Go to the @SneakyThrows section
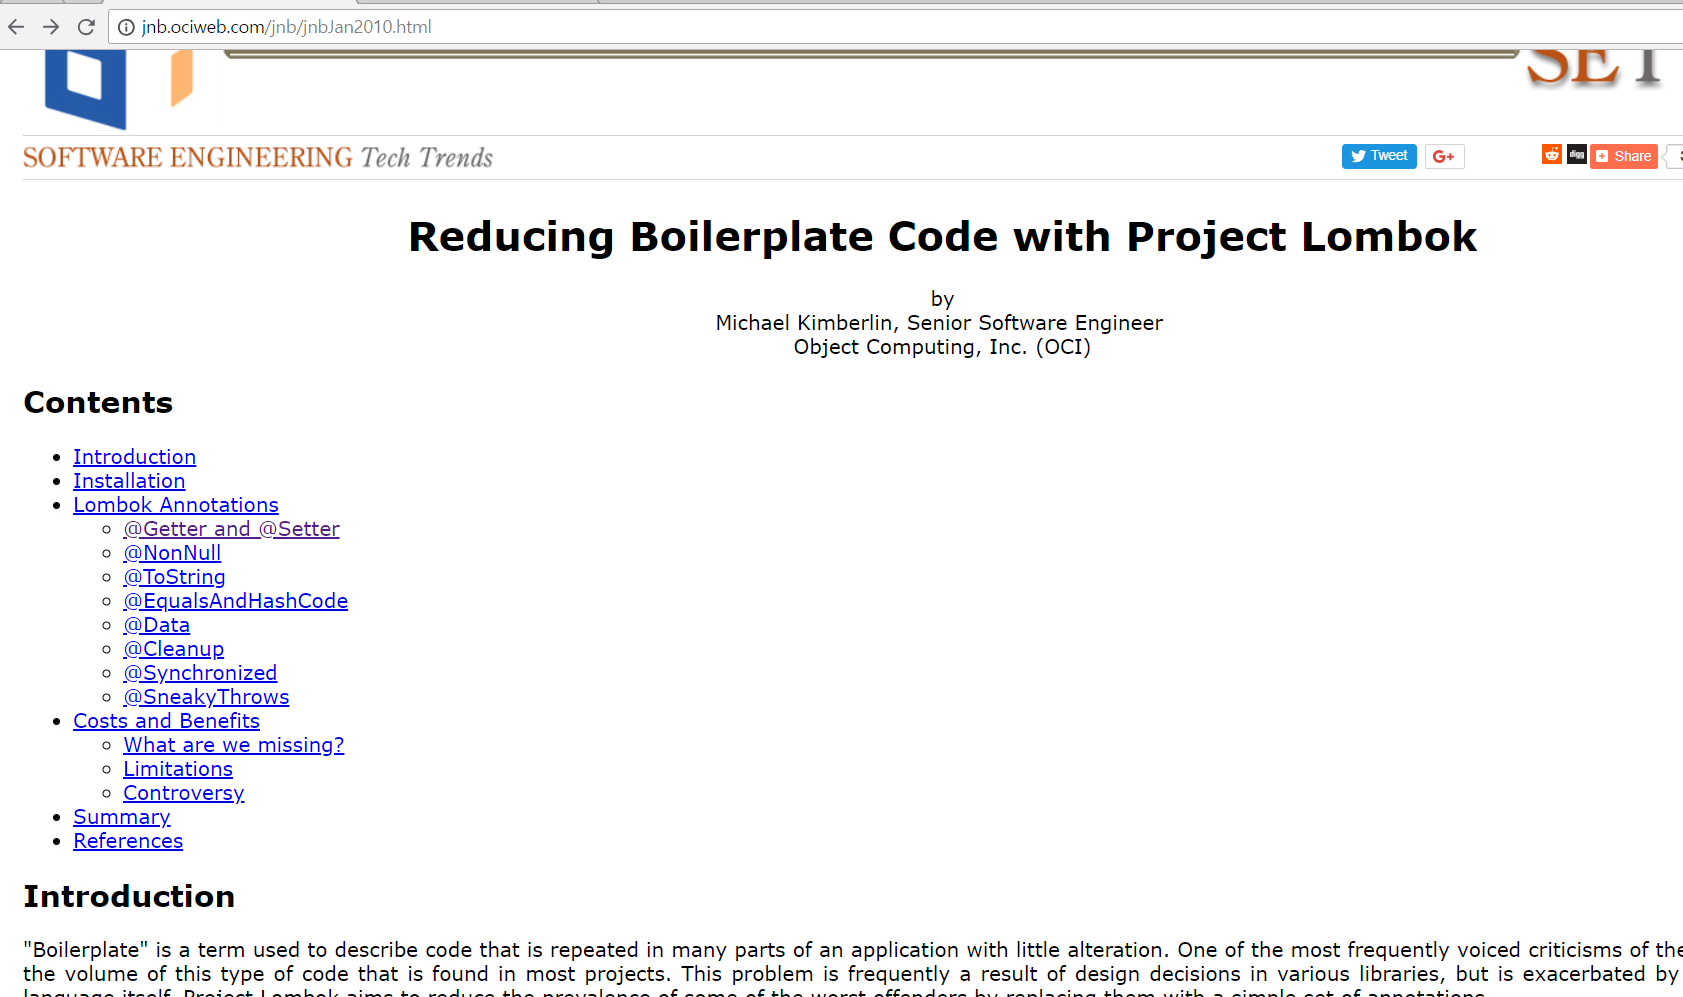The height and width of the screenshot is (997, 1683). (x=206, y=697)
